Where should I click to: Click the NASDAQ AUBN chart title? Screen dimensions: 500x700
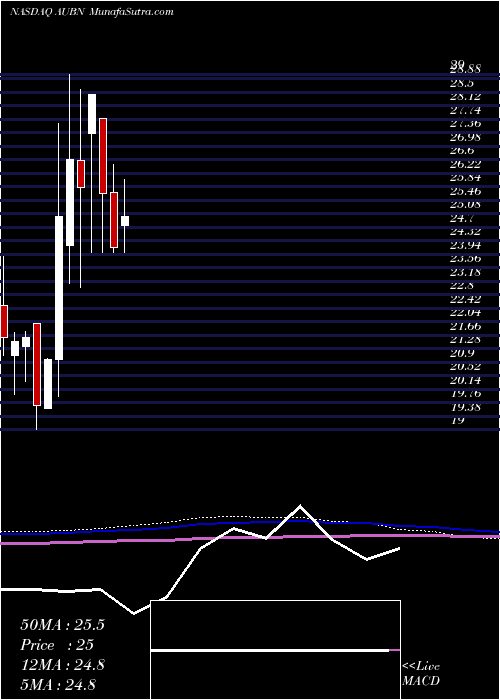92,12
